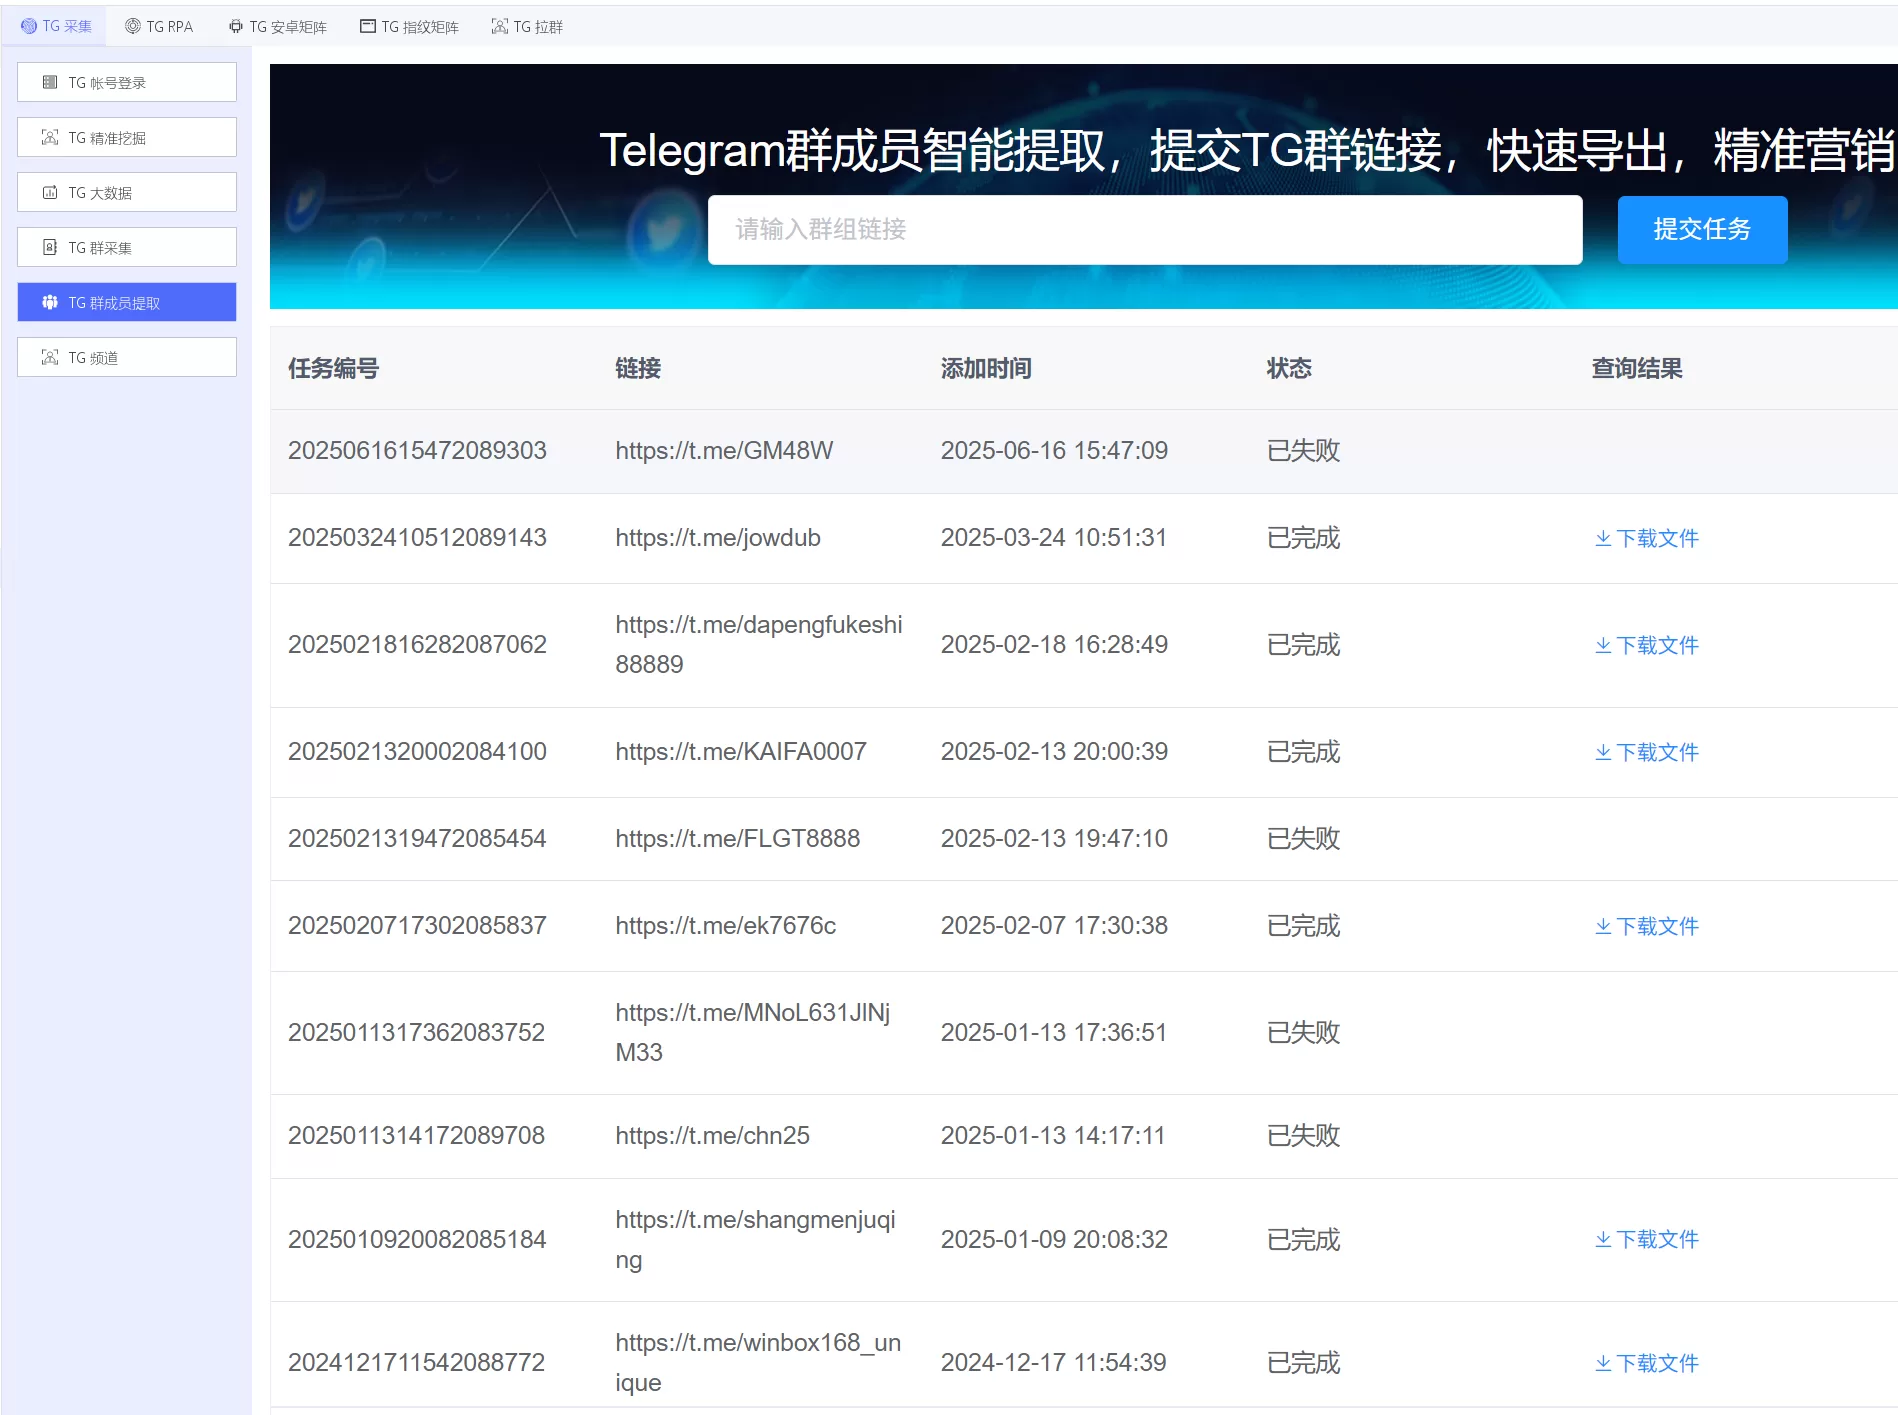The height and width of the screenshot is (1415, 1898).
Task: Switch to the TG 指纹矩阵 tab
Action: tap(409, 26)
